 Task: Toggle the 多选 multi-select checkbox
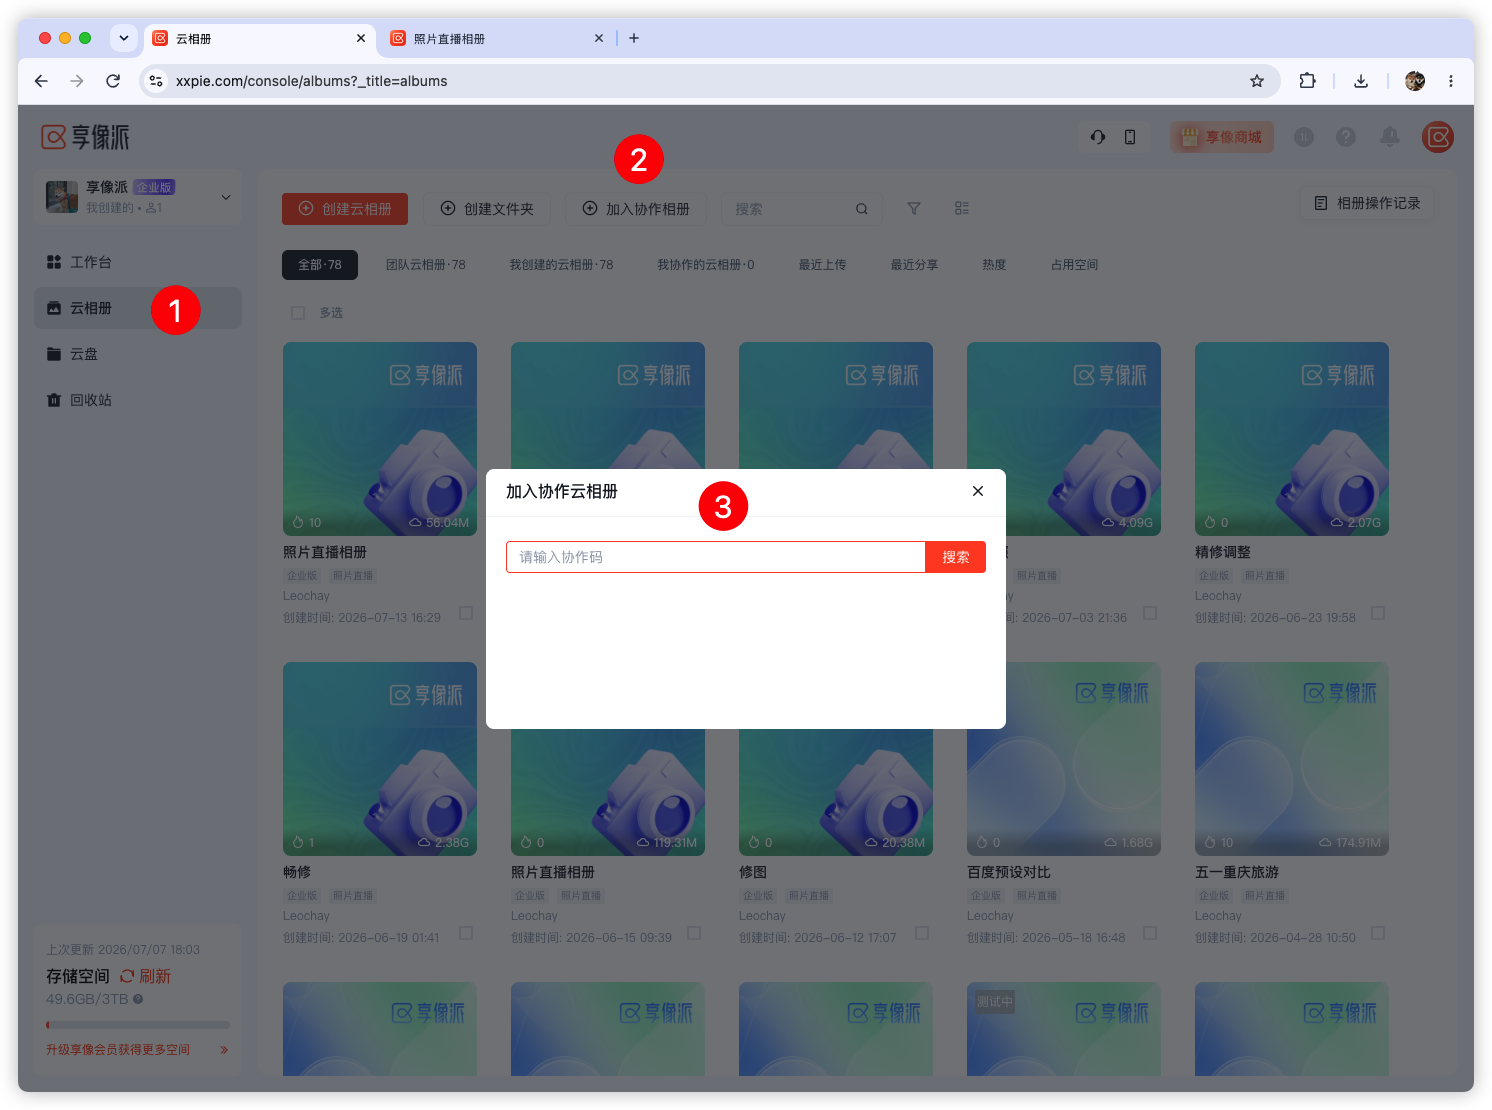point(298,313)
